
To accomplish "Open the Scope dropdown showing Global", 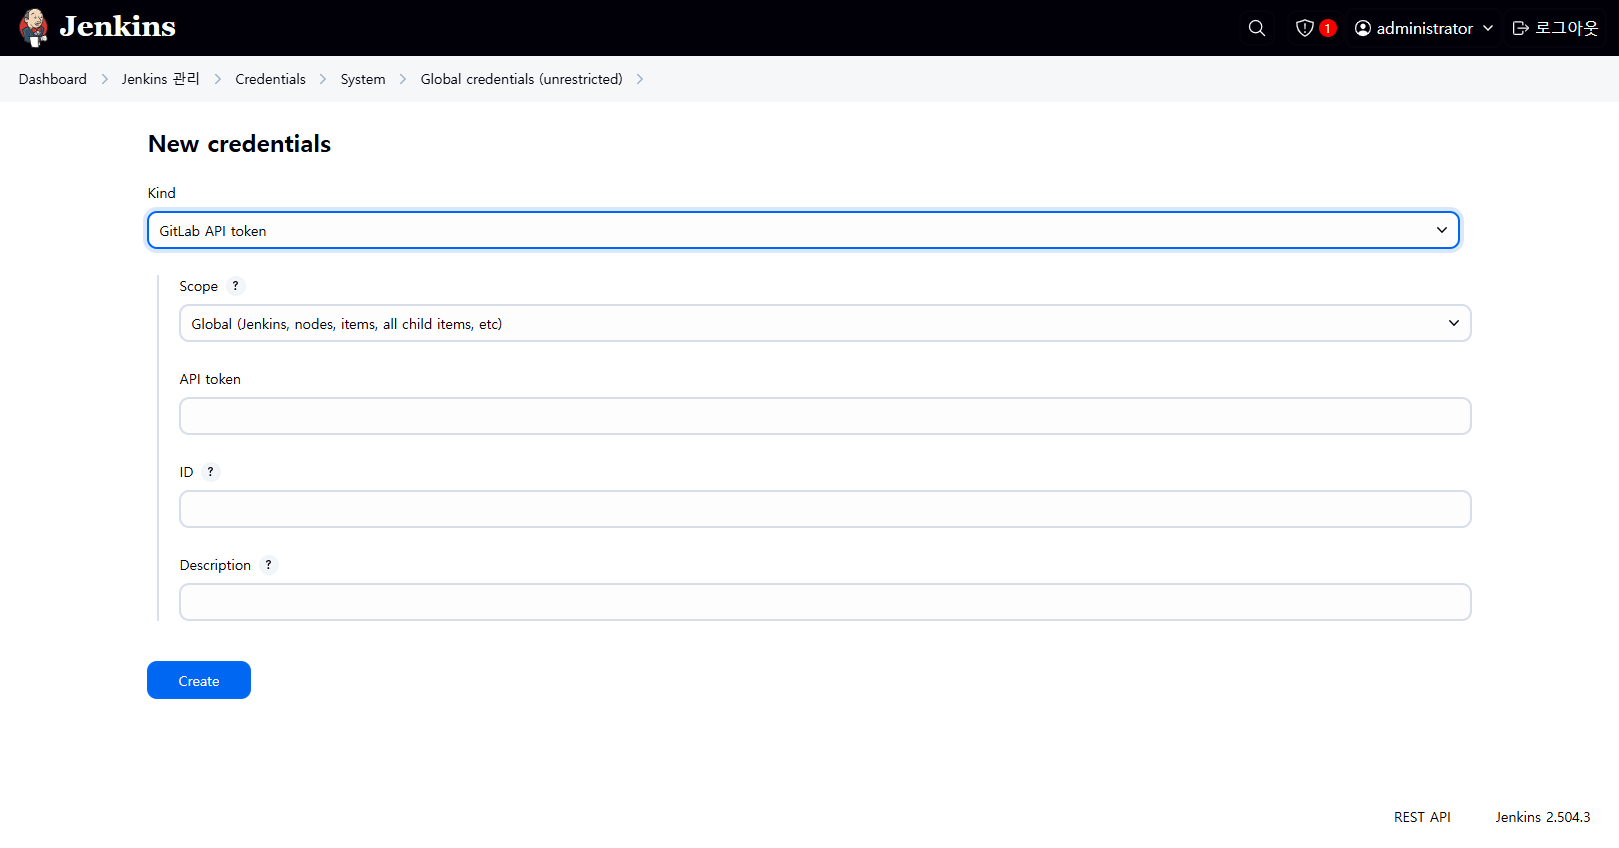I will [825, 323].
